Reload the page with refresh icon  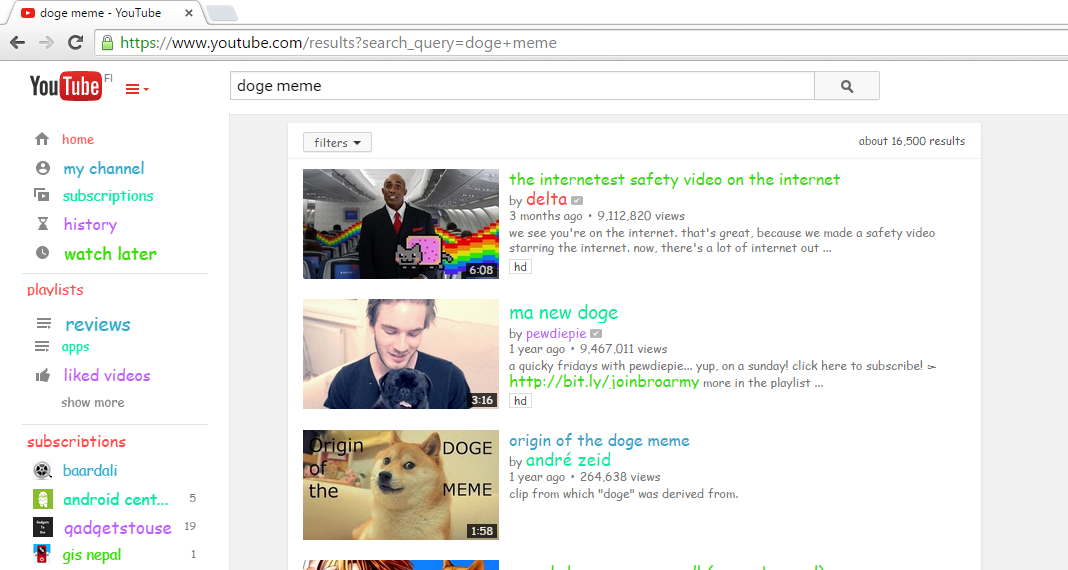[76, 43]
